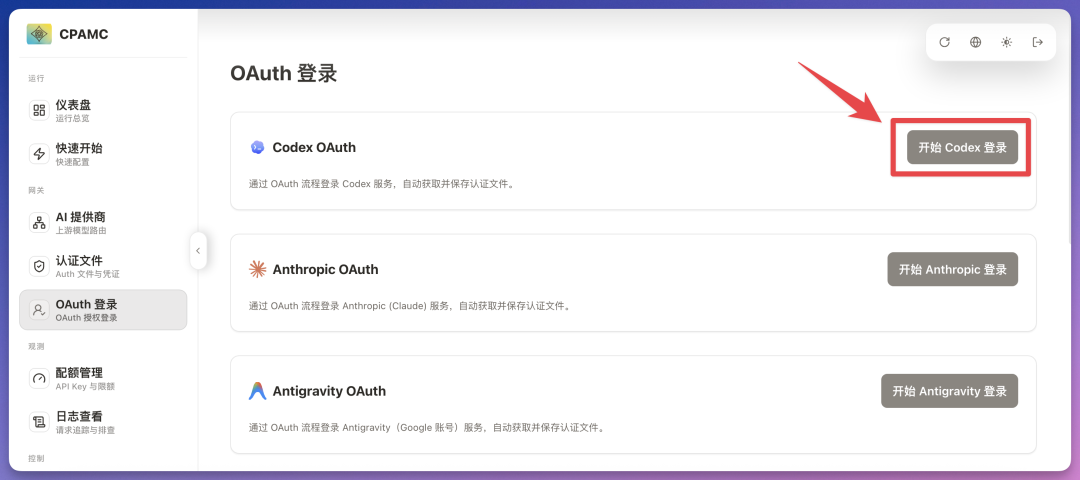Click the 控制 section label
The image size is (1080, 480).
point(36,459)
